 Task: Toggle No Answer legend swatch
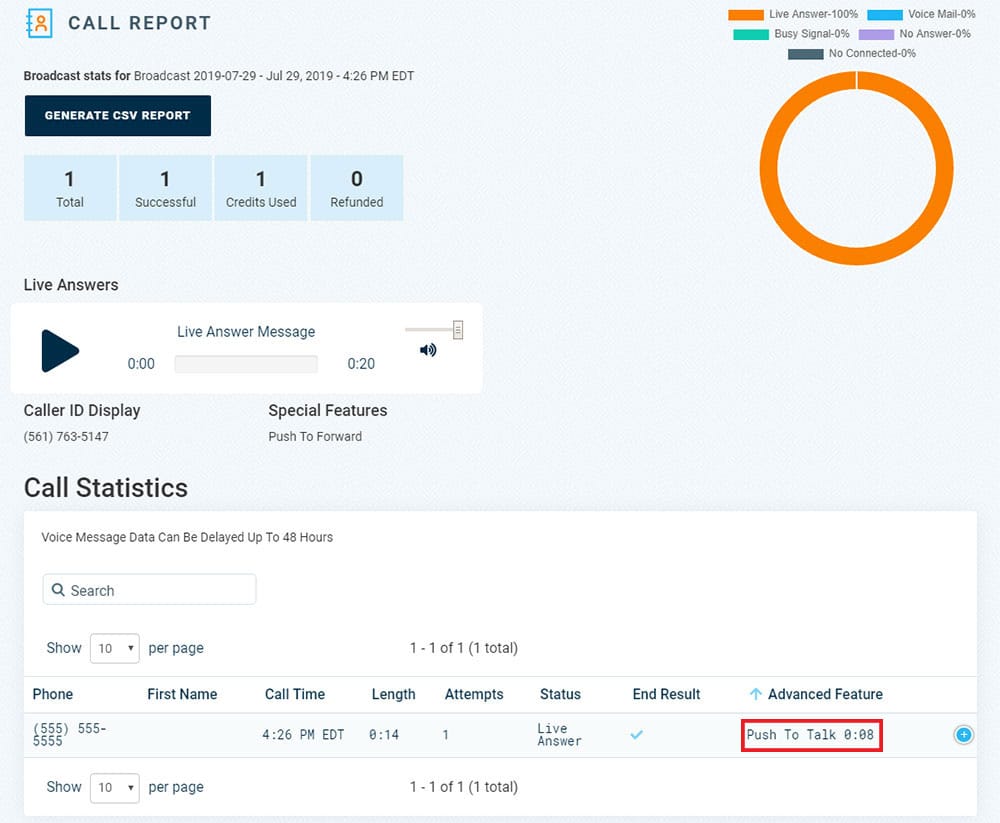[876, 34]
